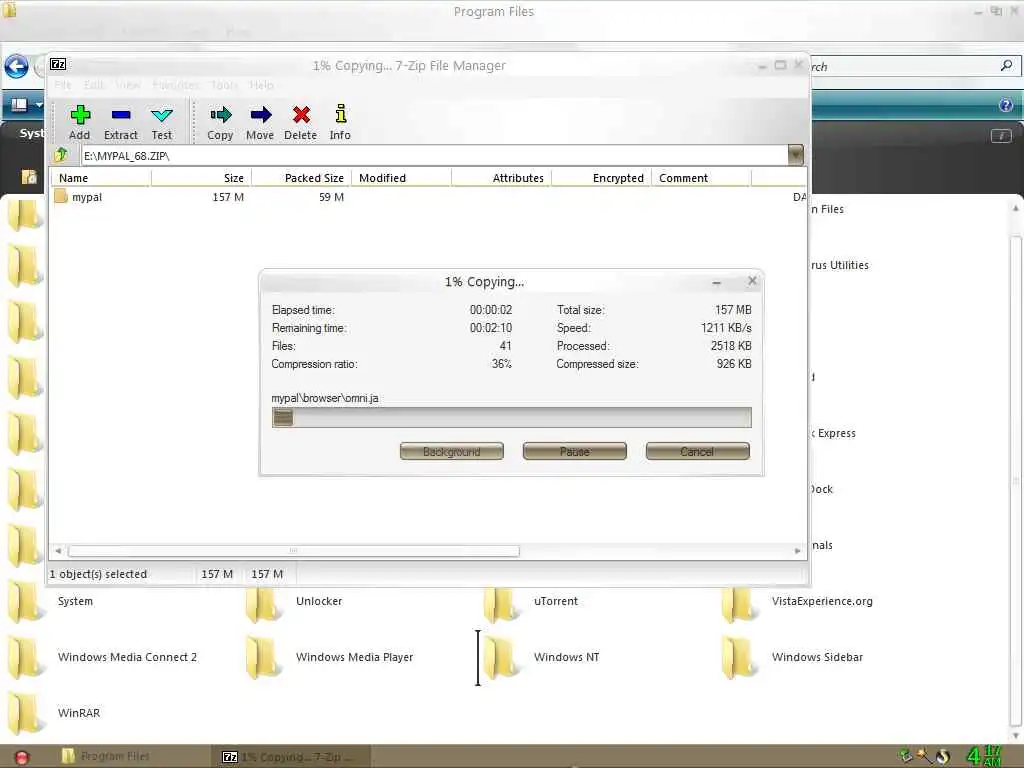
Task: Minimize the copying progress dialog
Action: click(x=716, y=282)
